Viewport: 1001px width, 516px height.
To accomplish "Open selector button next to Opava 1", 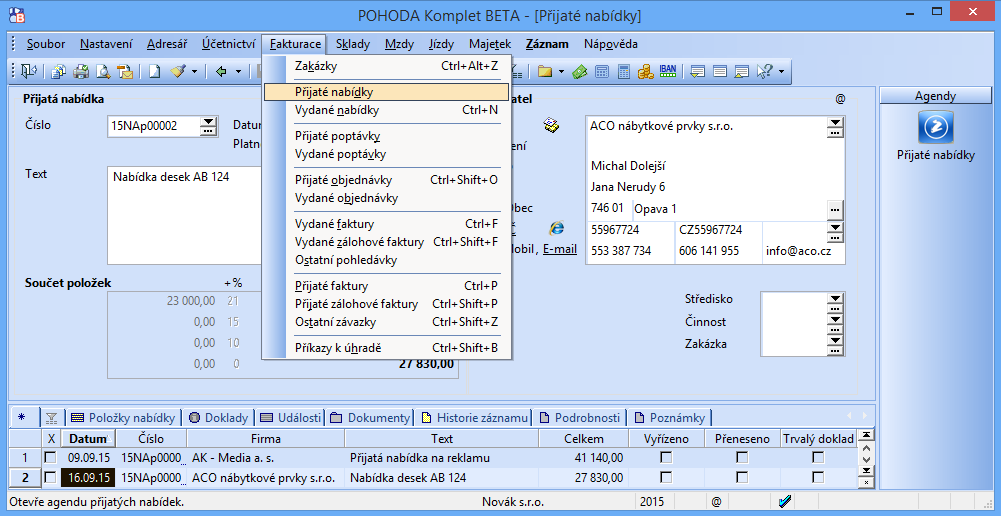I will click(834, 209).
